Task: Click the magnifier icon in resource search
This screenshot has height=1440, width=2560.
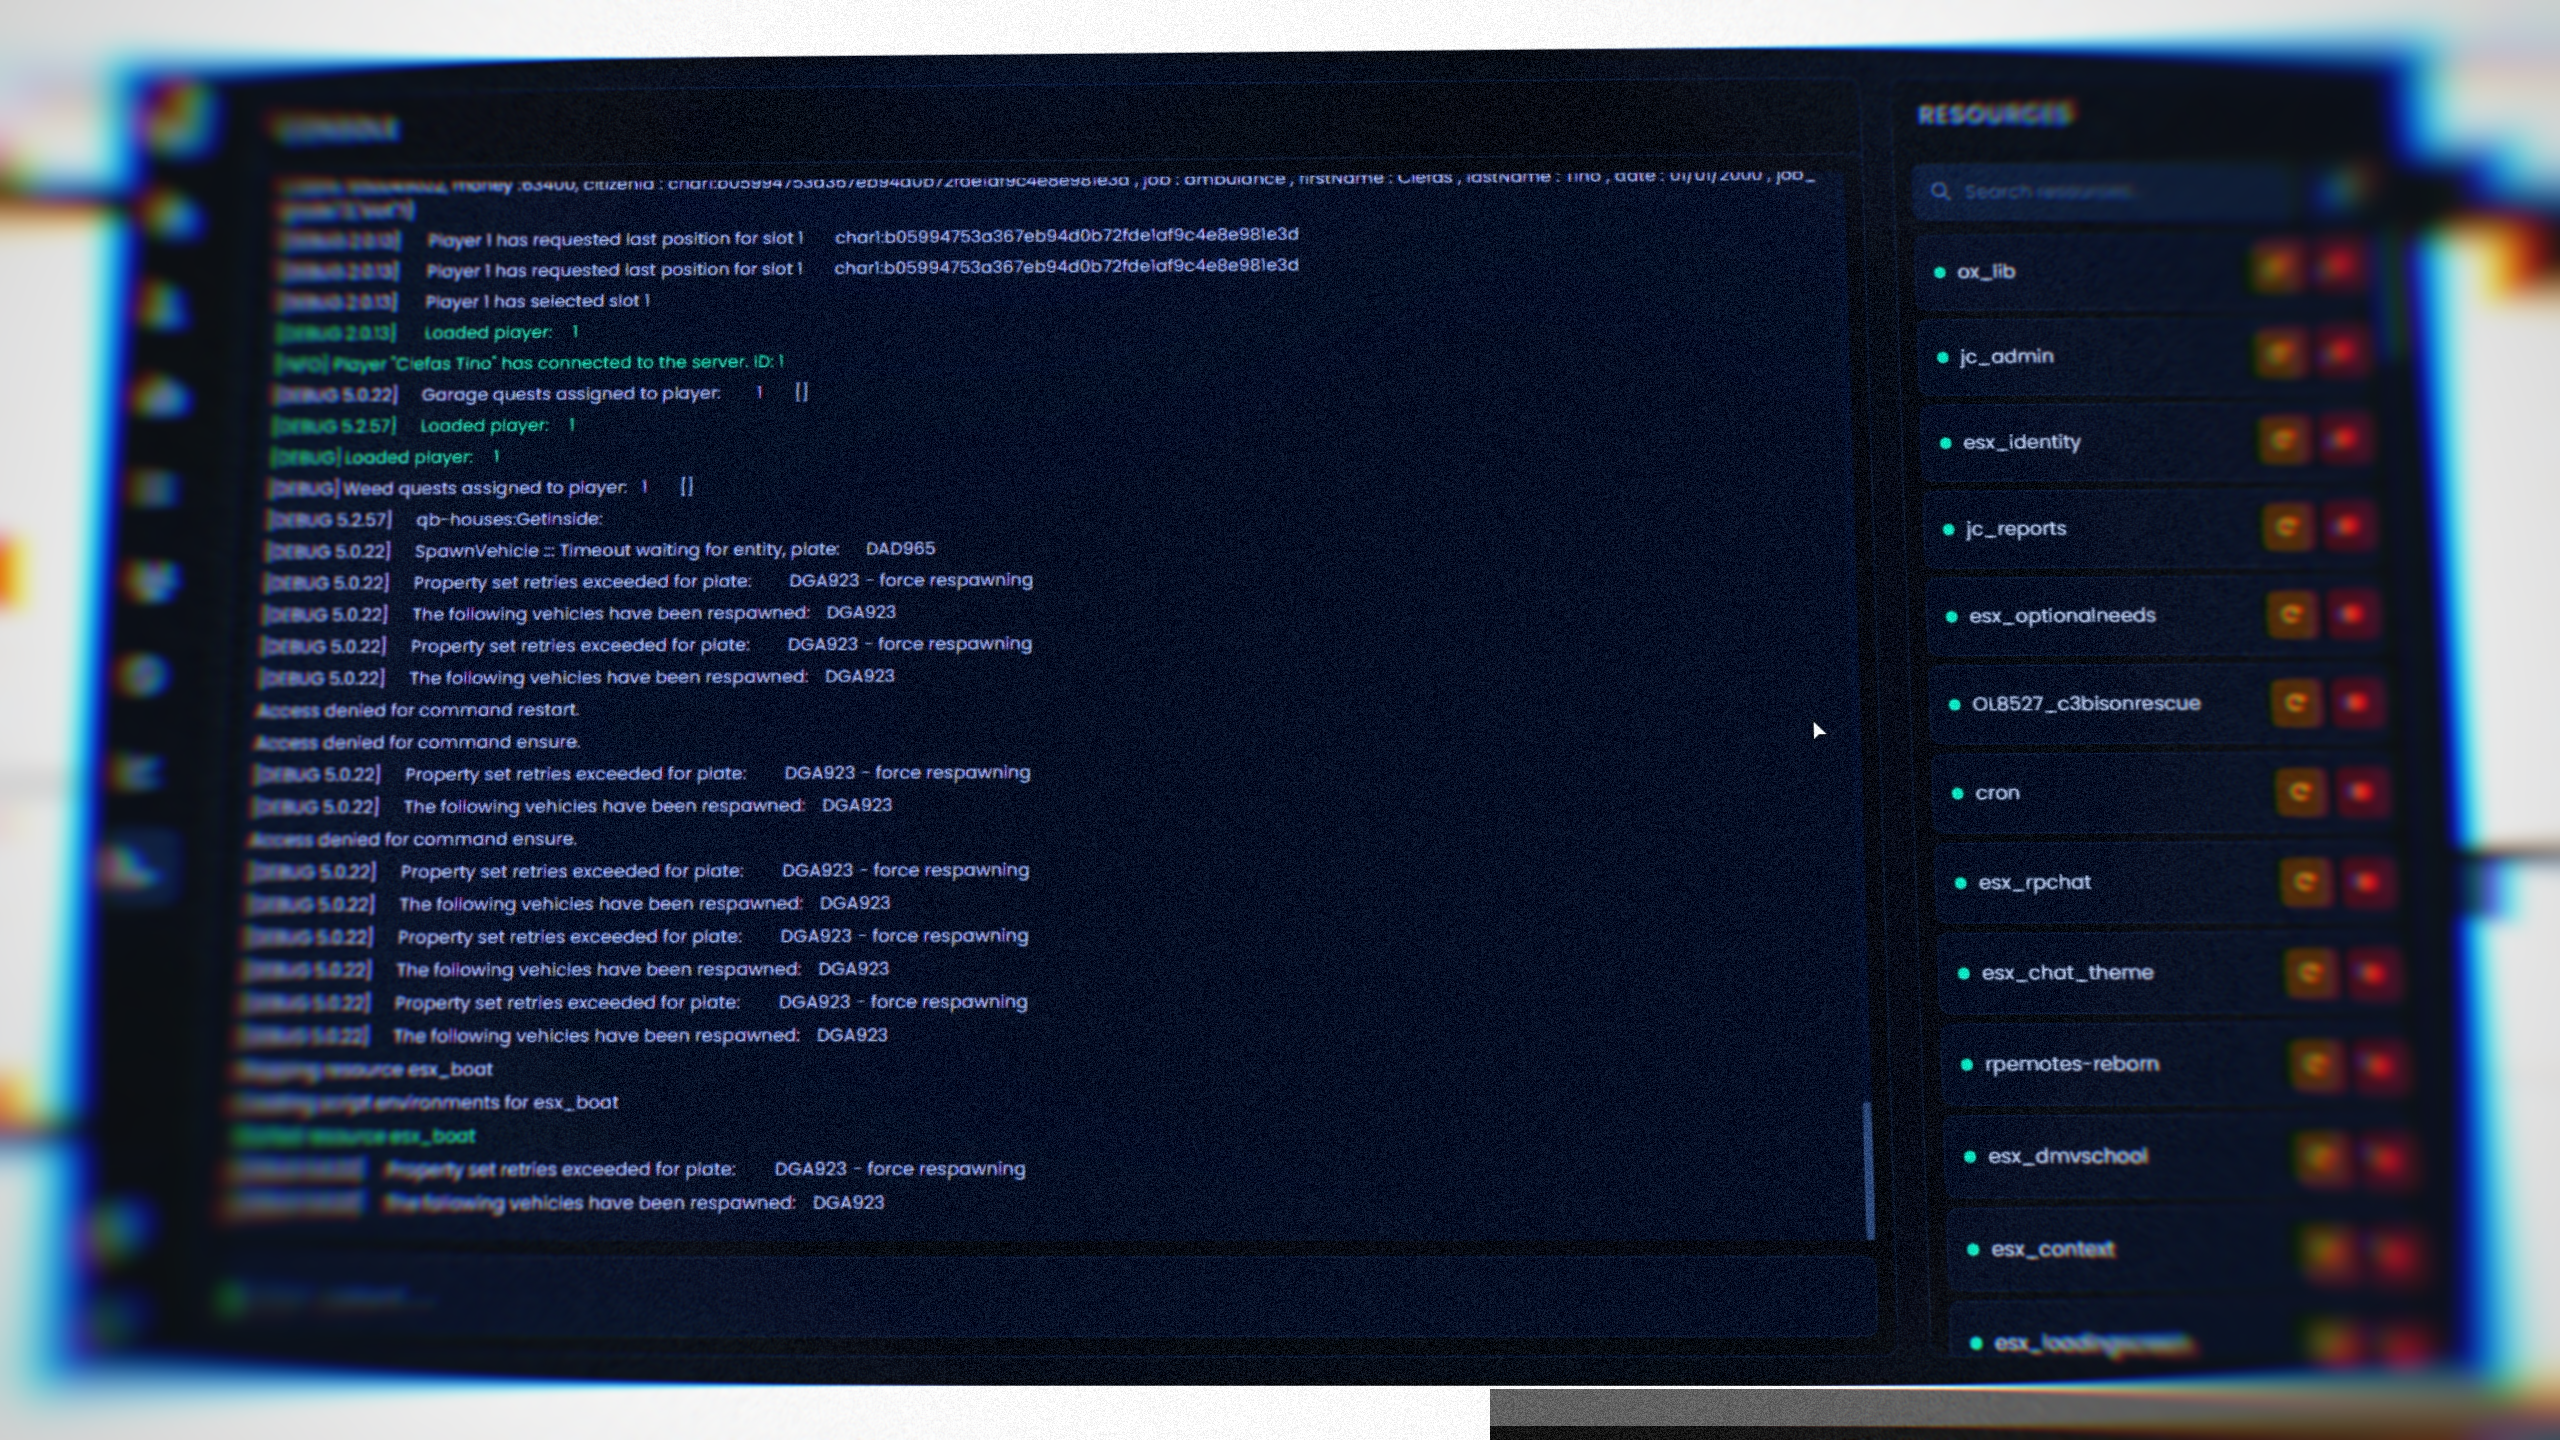Action: click(x=1941, y=191)
